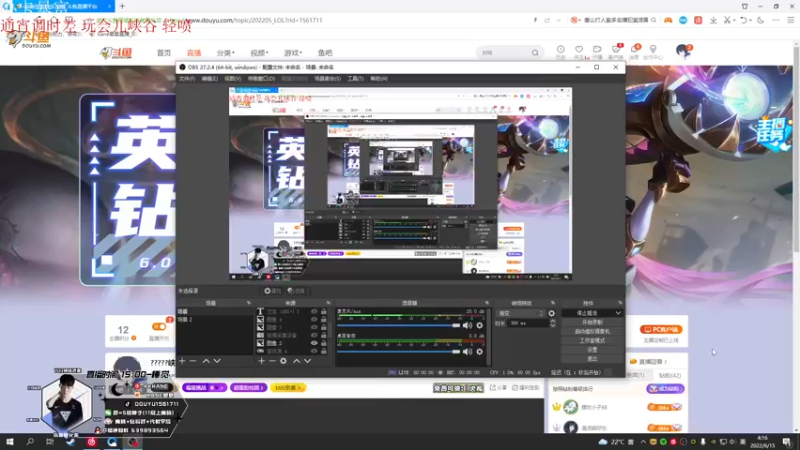Open Douyu followed heart icon
This screenshot has width=800, height=450.
pyautogui.click(x=579, y=49)
